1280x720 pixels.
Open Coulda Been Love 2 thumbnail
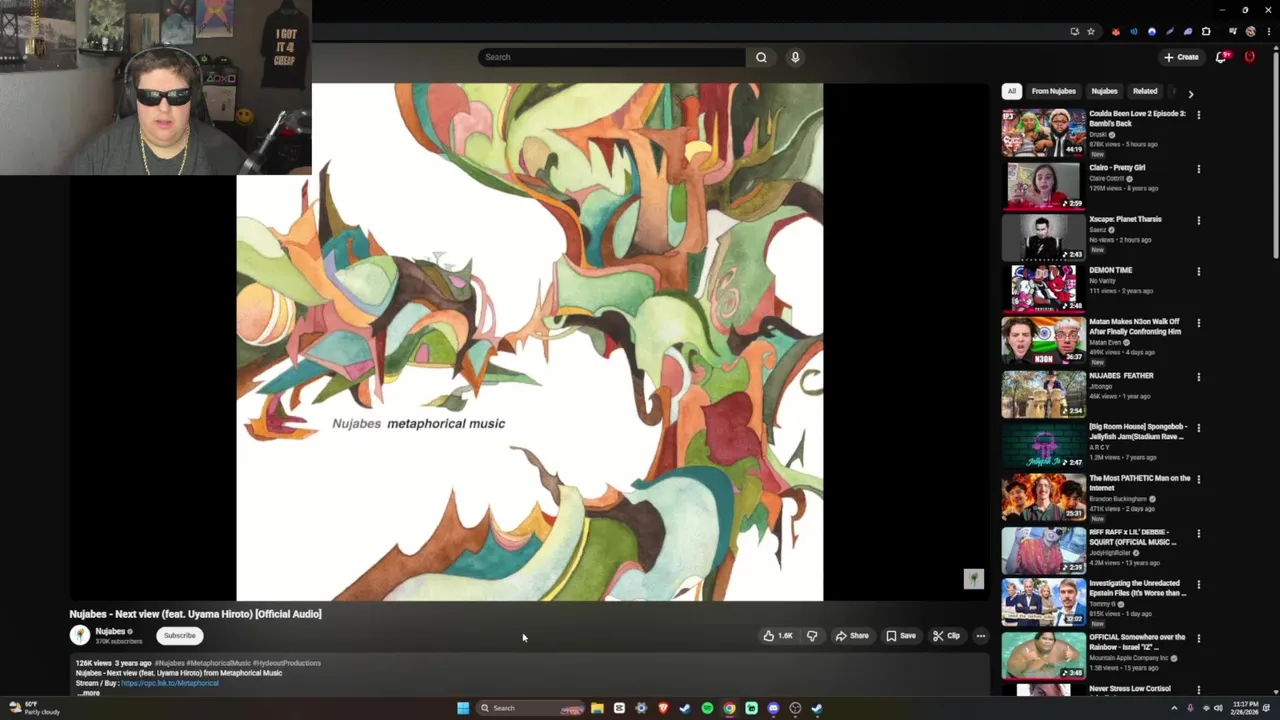(x=1043, y=132)
